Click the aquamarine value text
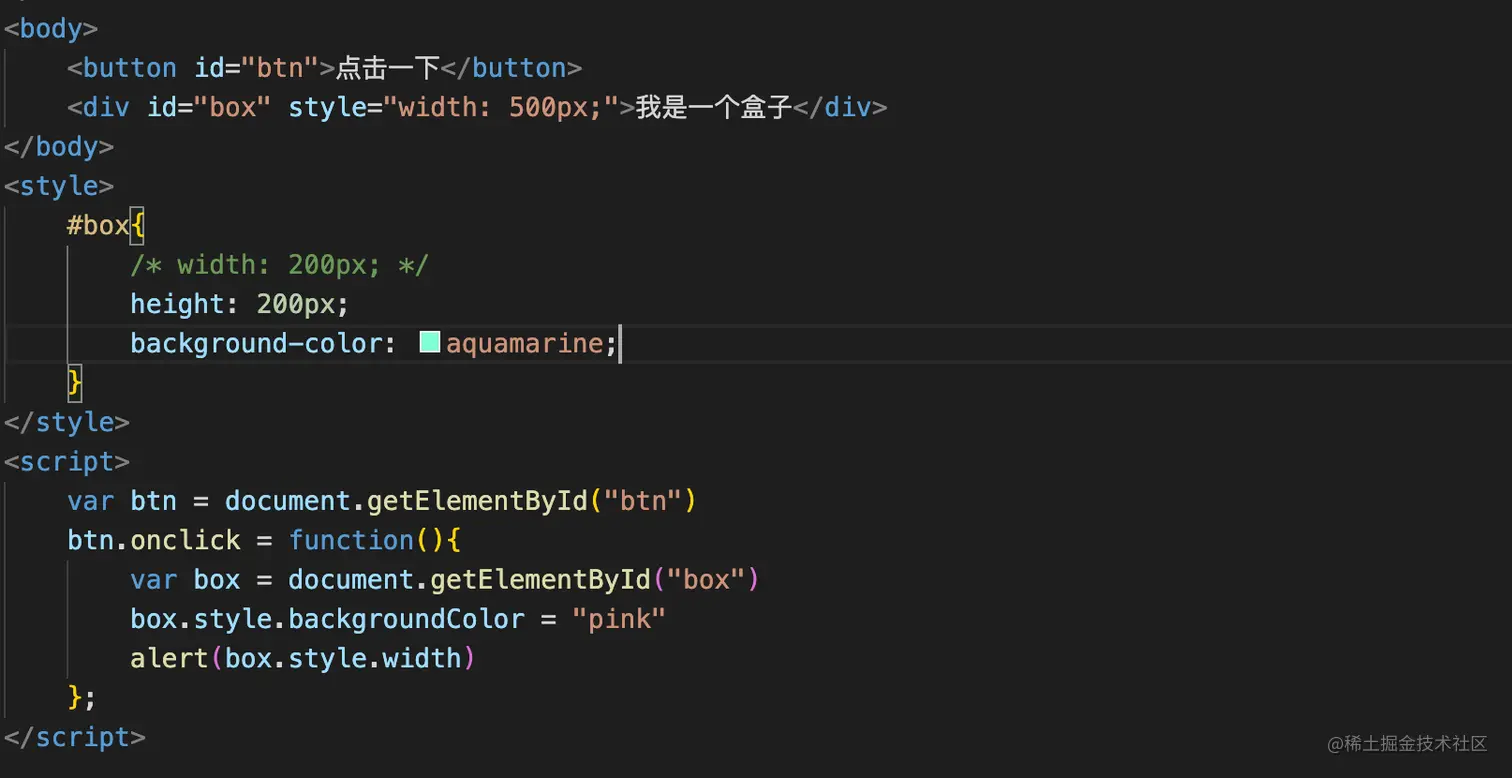Screen dimensions: 1512x778 coord(524,344)
